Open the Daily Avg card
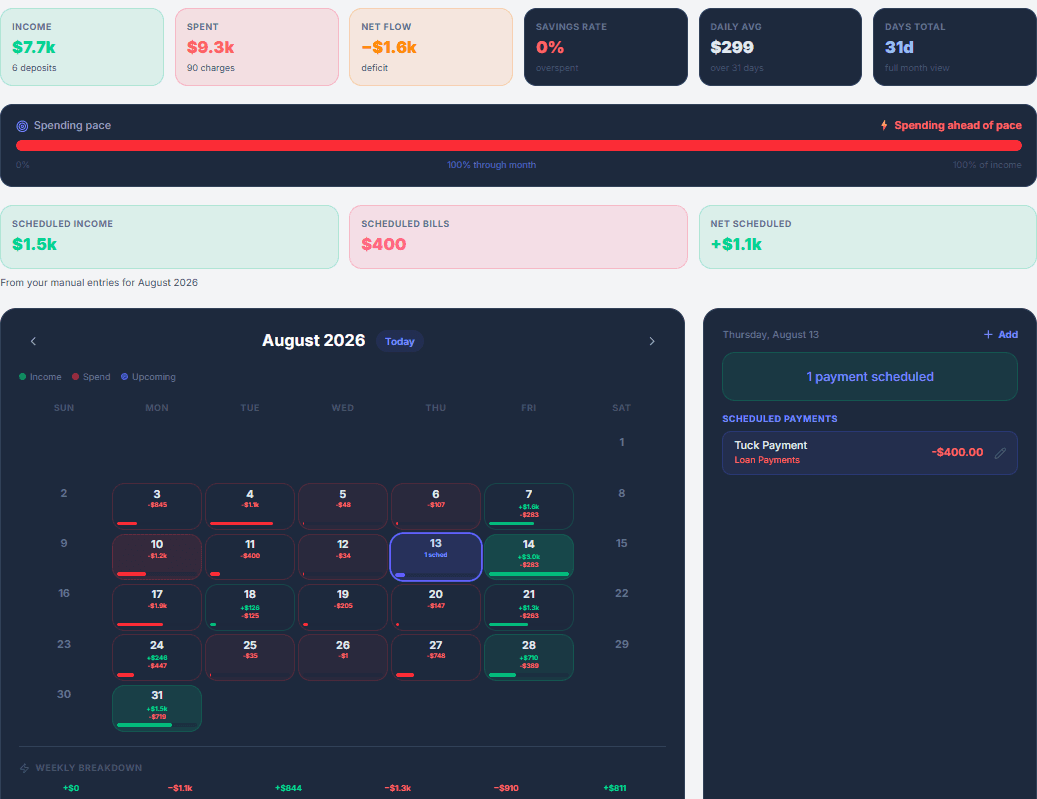This screenshot has height=799, width=1037. click(780, 47)
